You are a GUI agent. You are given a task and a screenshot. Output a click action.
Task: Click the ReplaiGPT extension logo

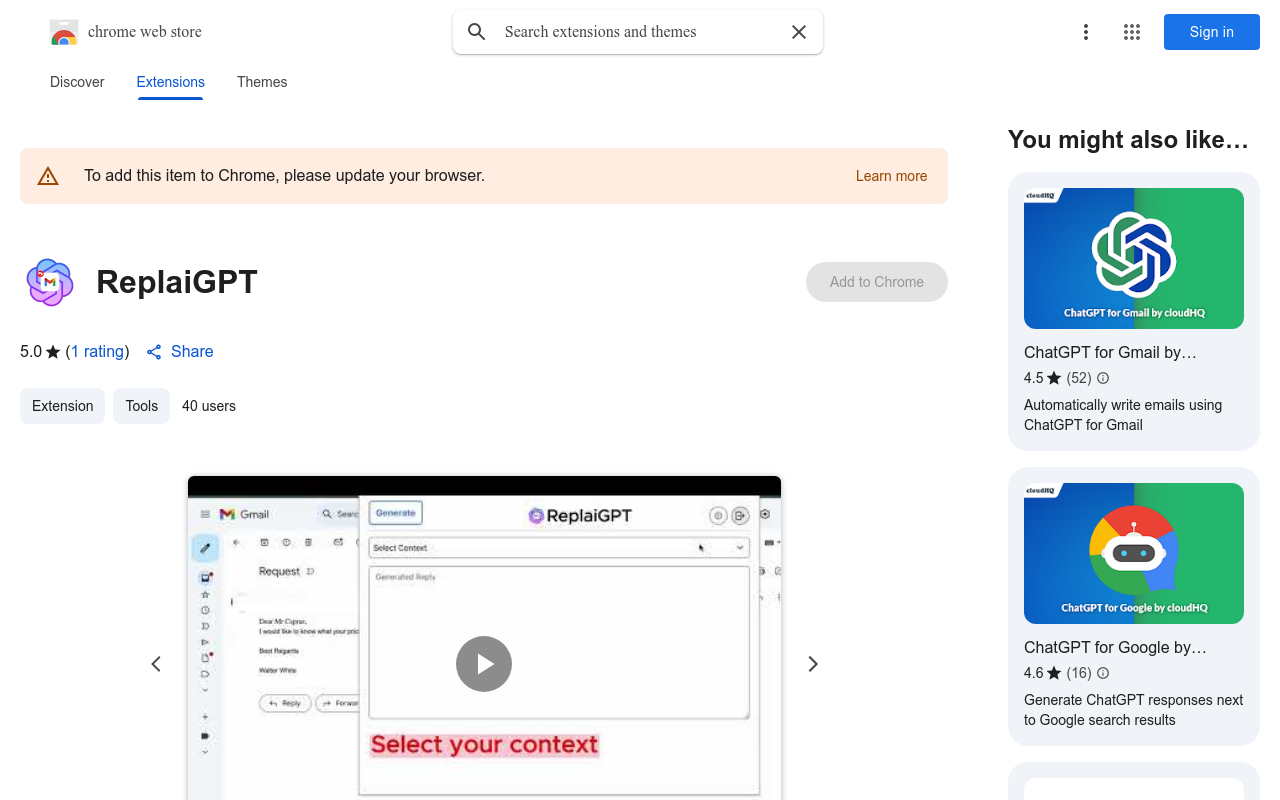pos(49,282)
